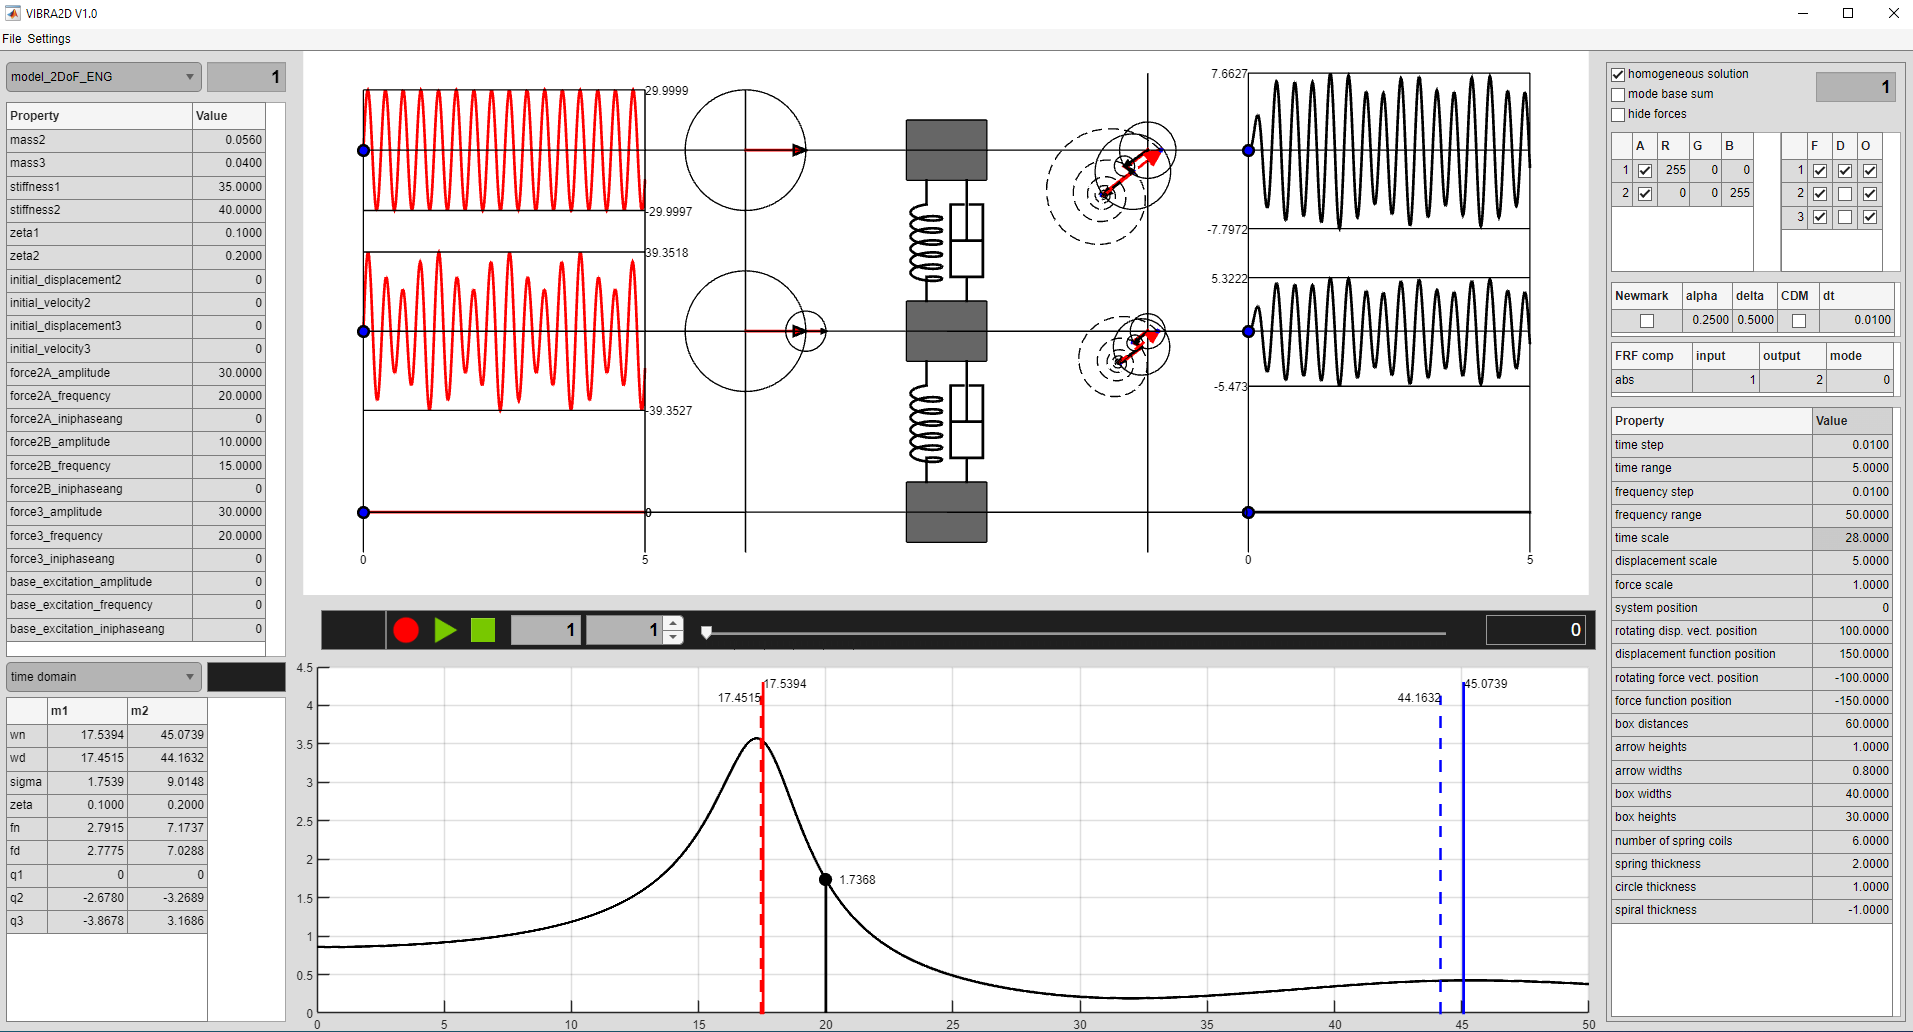Click blue node on top mass displacement plot

coord(1248,151)
